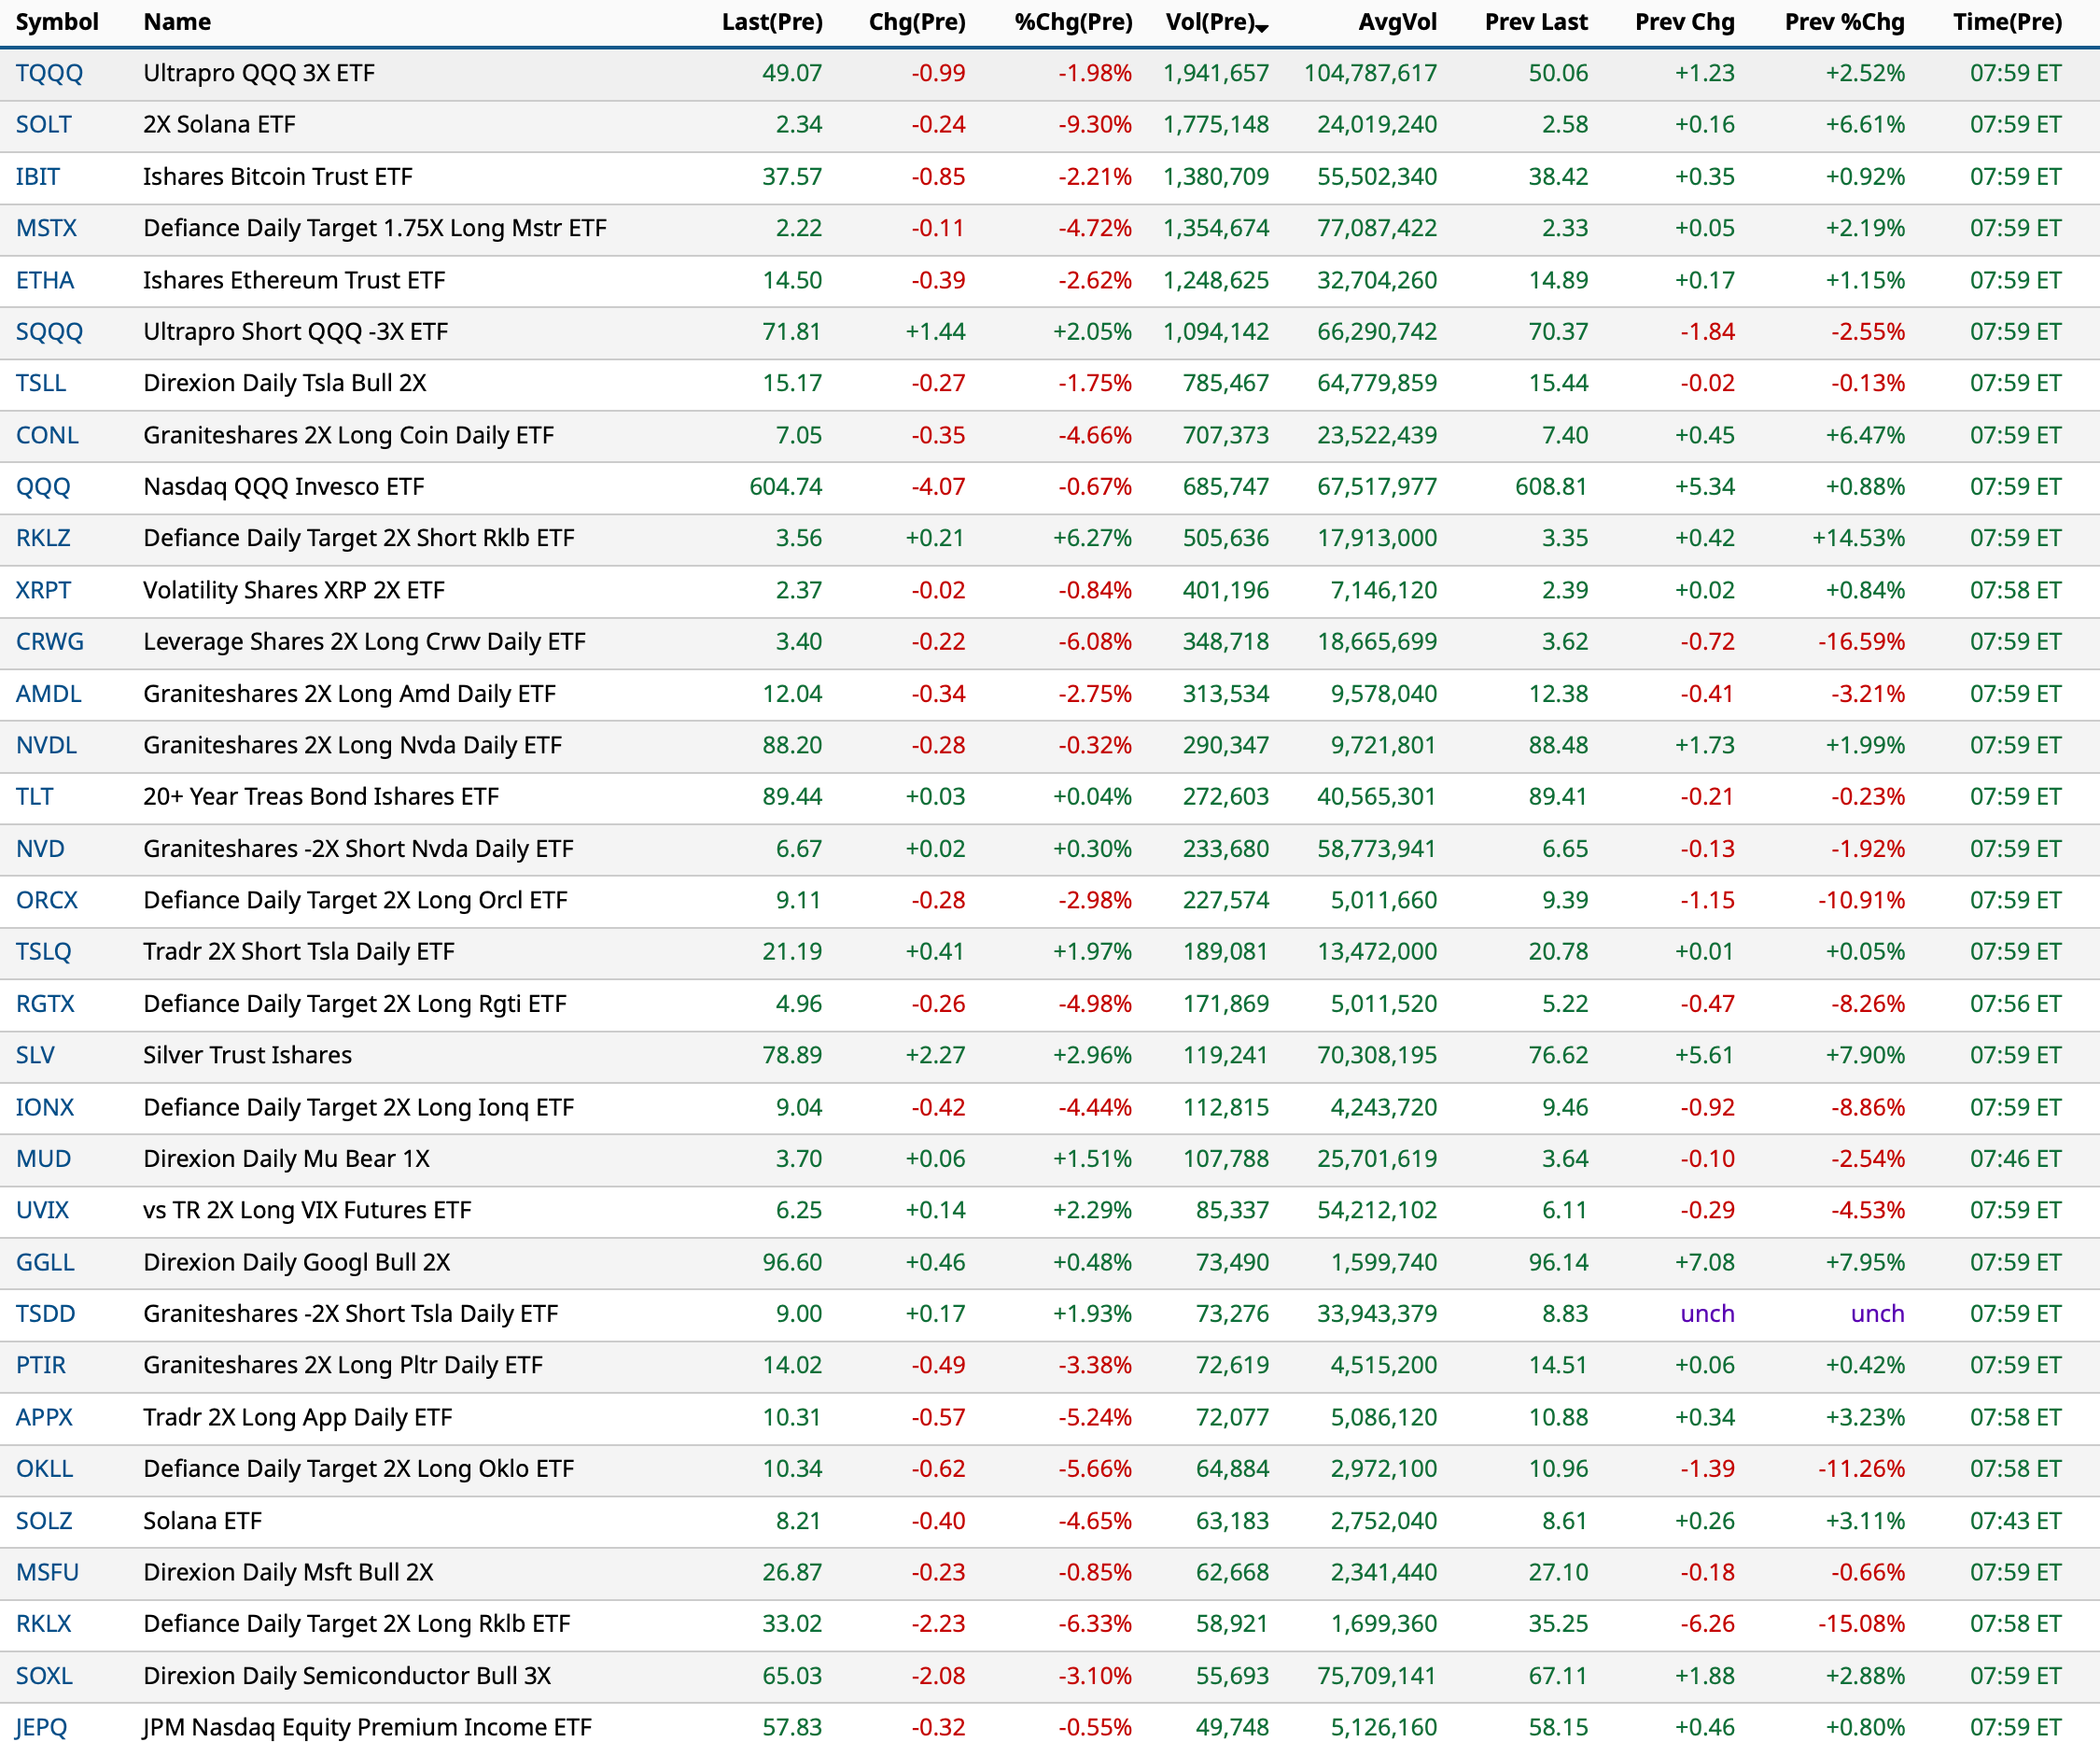Click the SLV ticker link
Screen dimensions: 2100x1742
click(x=35, y=1055)
